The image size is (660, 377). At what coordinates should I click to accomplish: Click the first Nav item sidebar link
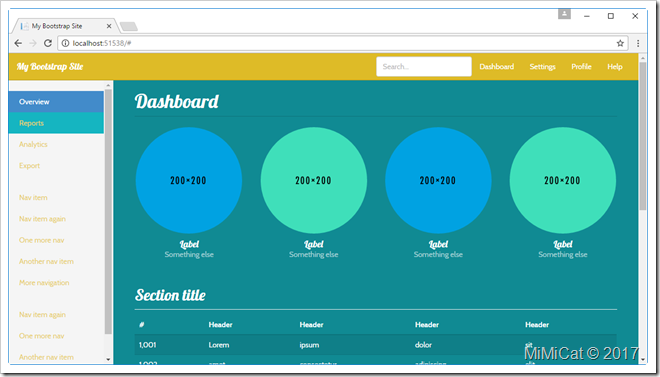33,197
